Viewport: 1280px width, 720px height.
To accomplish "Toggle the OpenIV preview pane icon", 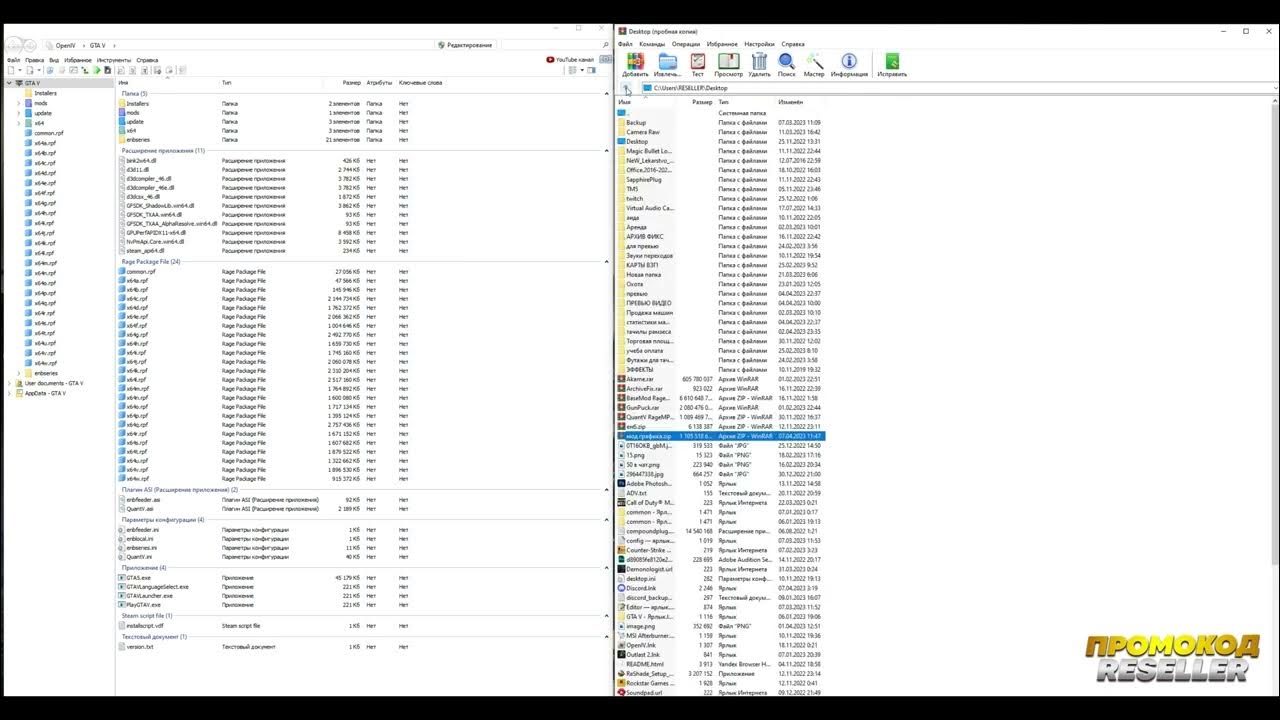I will (x=591, y=70).
